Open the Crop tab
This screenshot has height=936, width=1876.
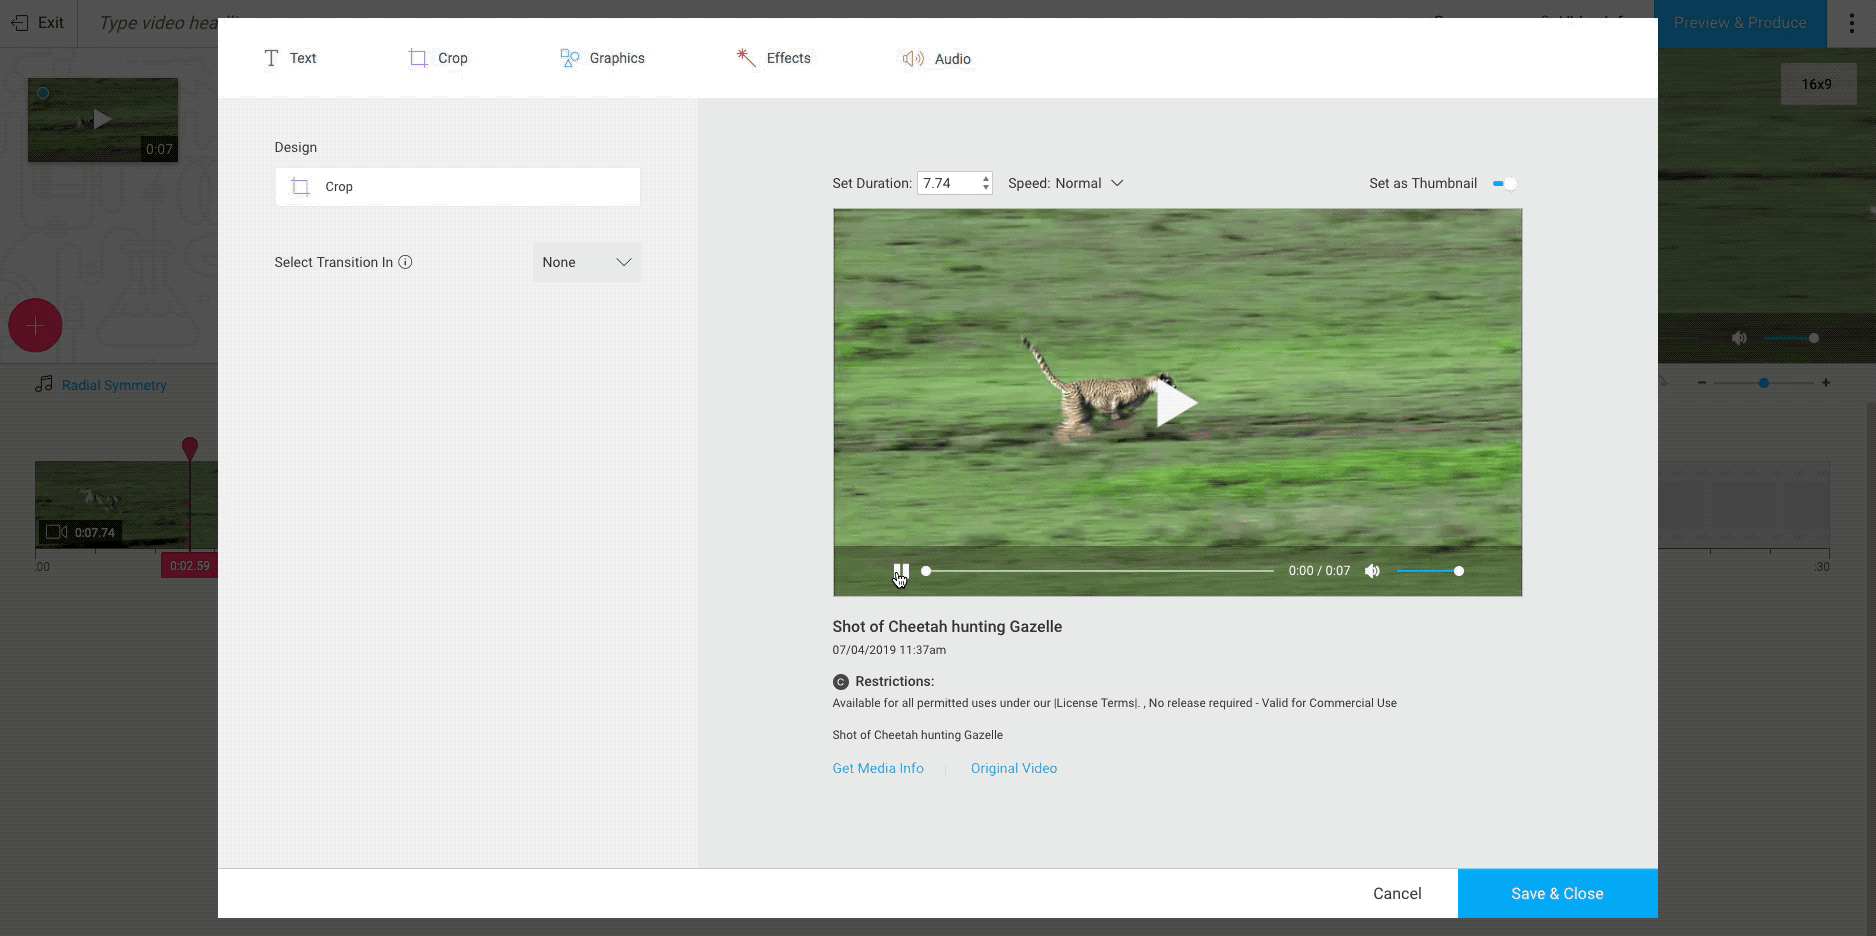tap(438, 58)
